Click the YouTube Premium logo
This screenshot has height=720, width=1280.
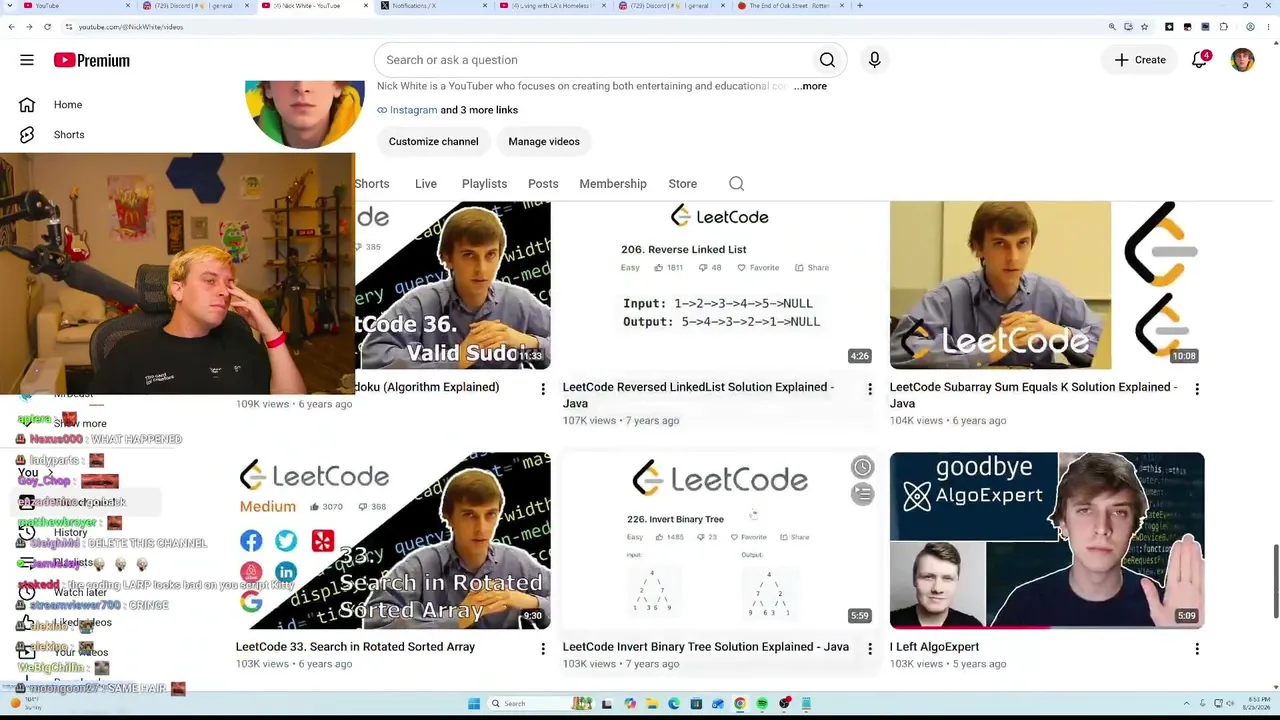click(x=92, y=60)
